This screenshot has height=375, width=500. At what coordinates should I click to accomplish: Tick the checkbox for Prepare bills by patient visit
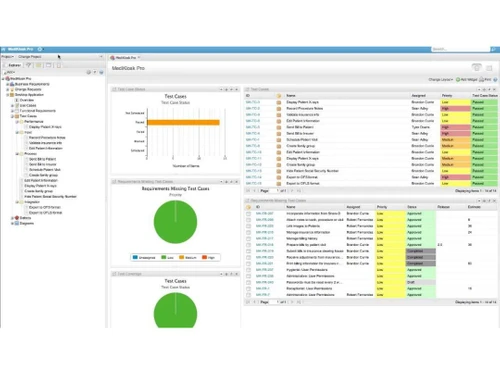pyautogui.click(x=248, y=245)
